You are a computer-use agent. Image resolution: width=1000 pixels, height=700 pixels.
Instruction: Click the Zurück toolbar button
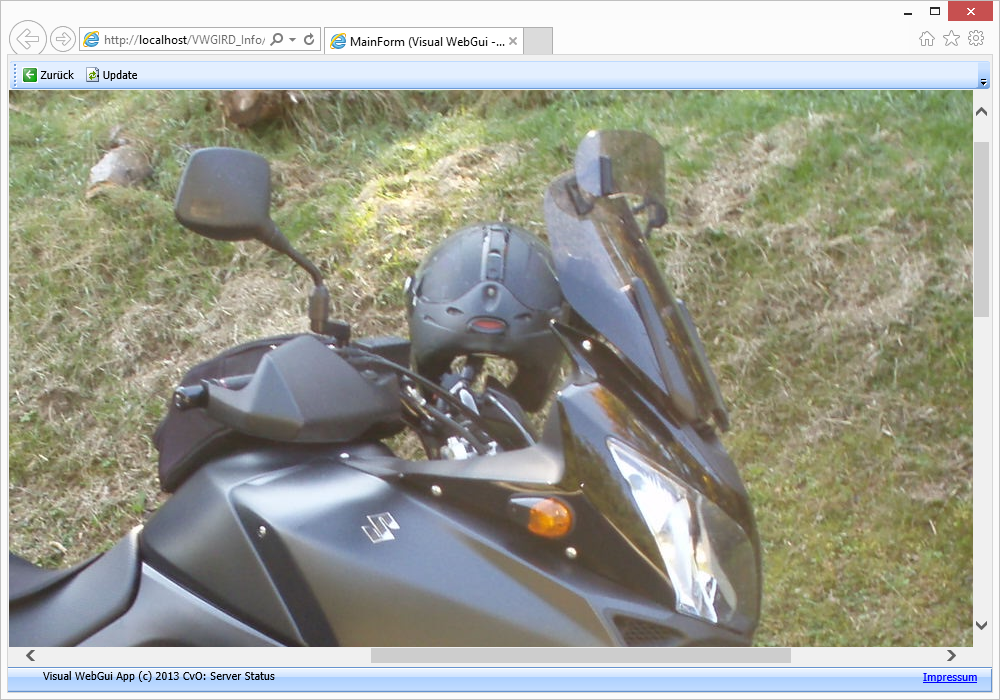48,75
